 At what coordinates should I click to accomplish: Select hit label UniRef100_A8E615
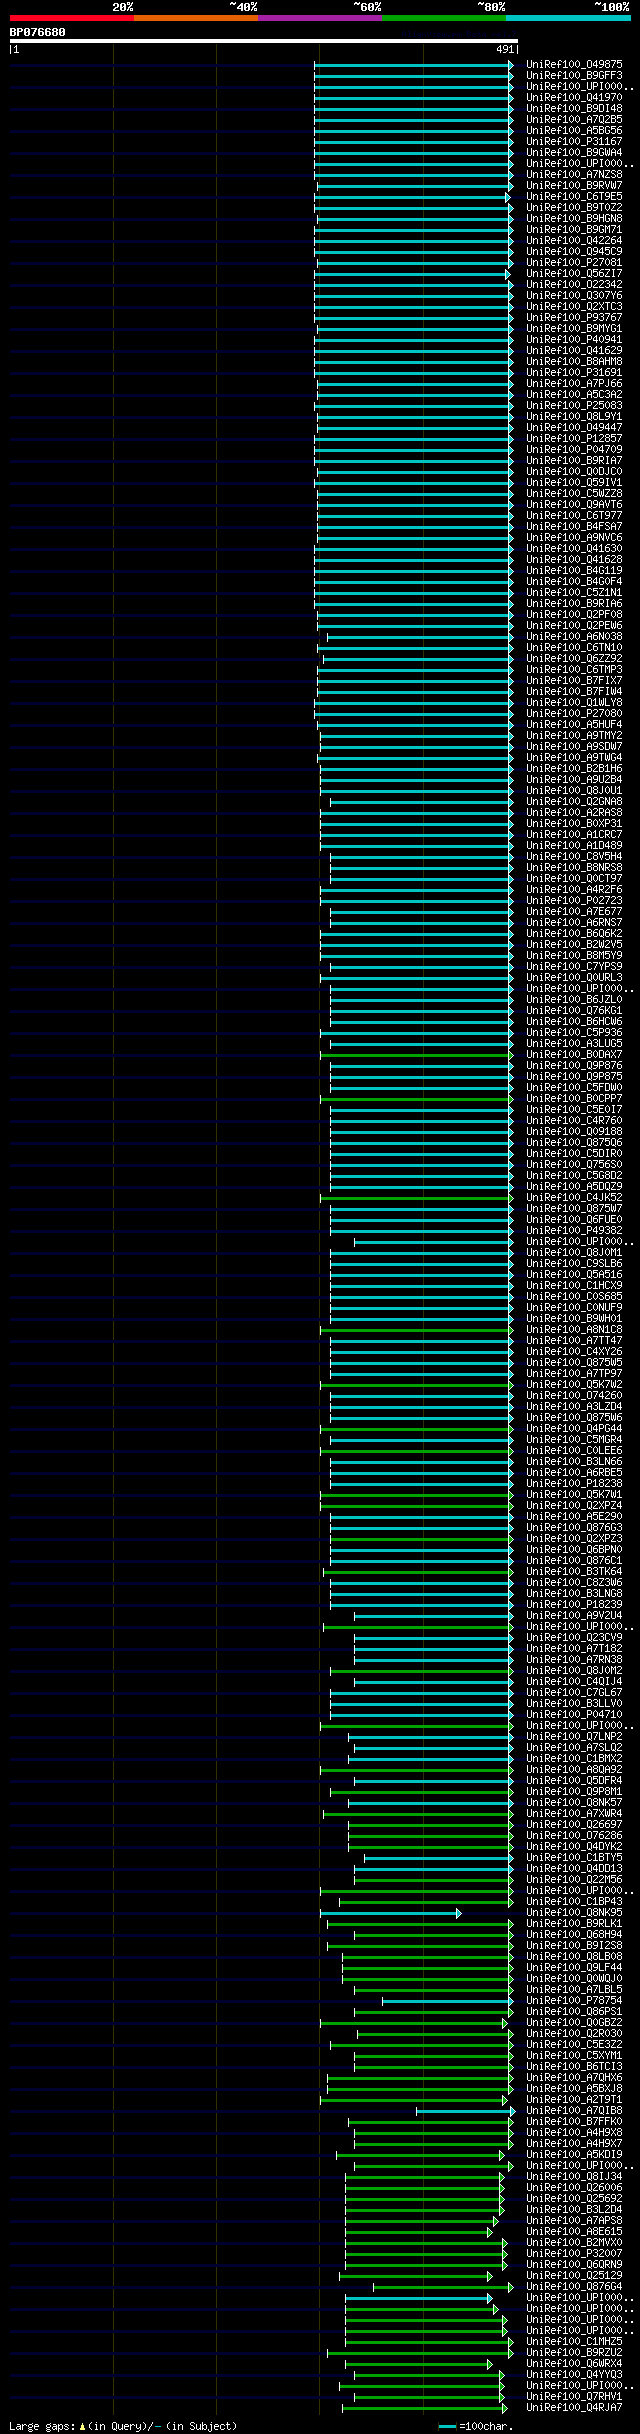coord(574,2231)
